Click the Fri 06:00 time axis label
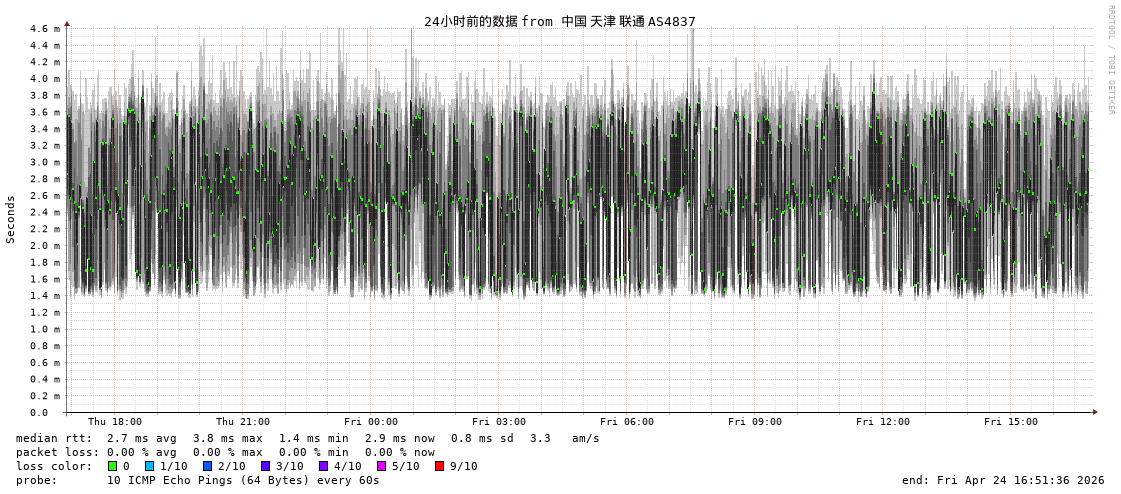 [627, 422]
